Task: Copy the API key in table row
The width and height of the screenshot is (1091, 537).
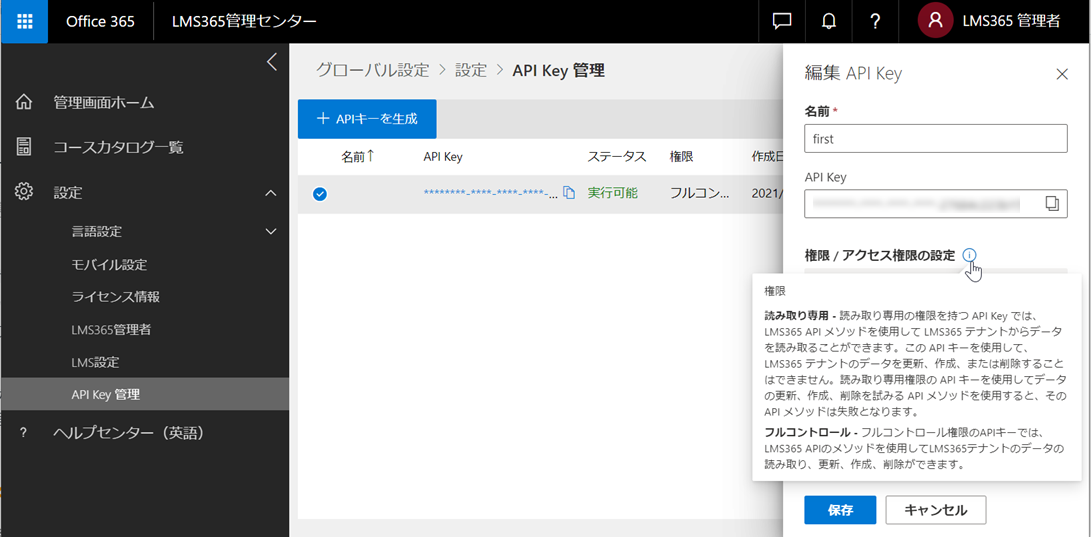Action: (568, 193)
